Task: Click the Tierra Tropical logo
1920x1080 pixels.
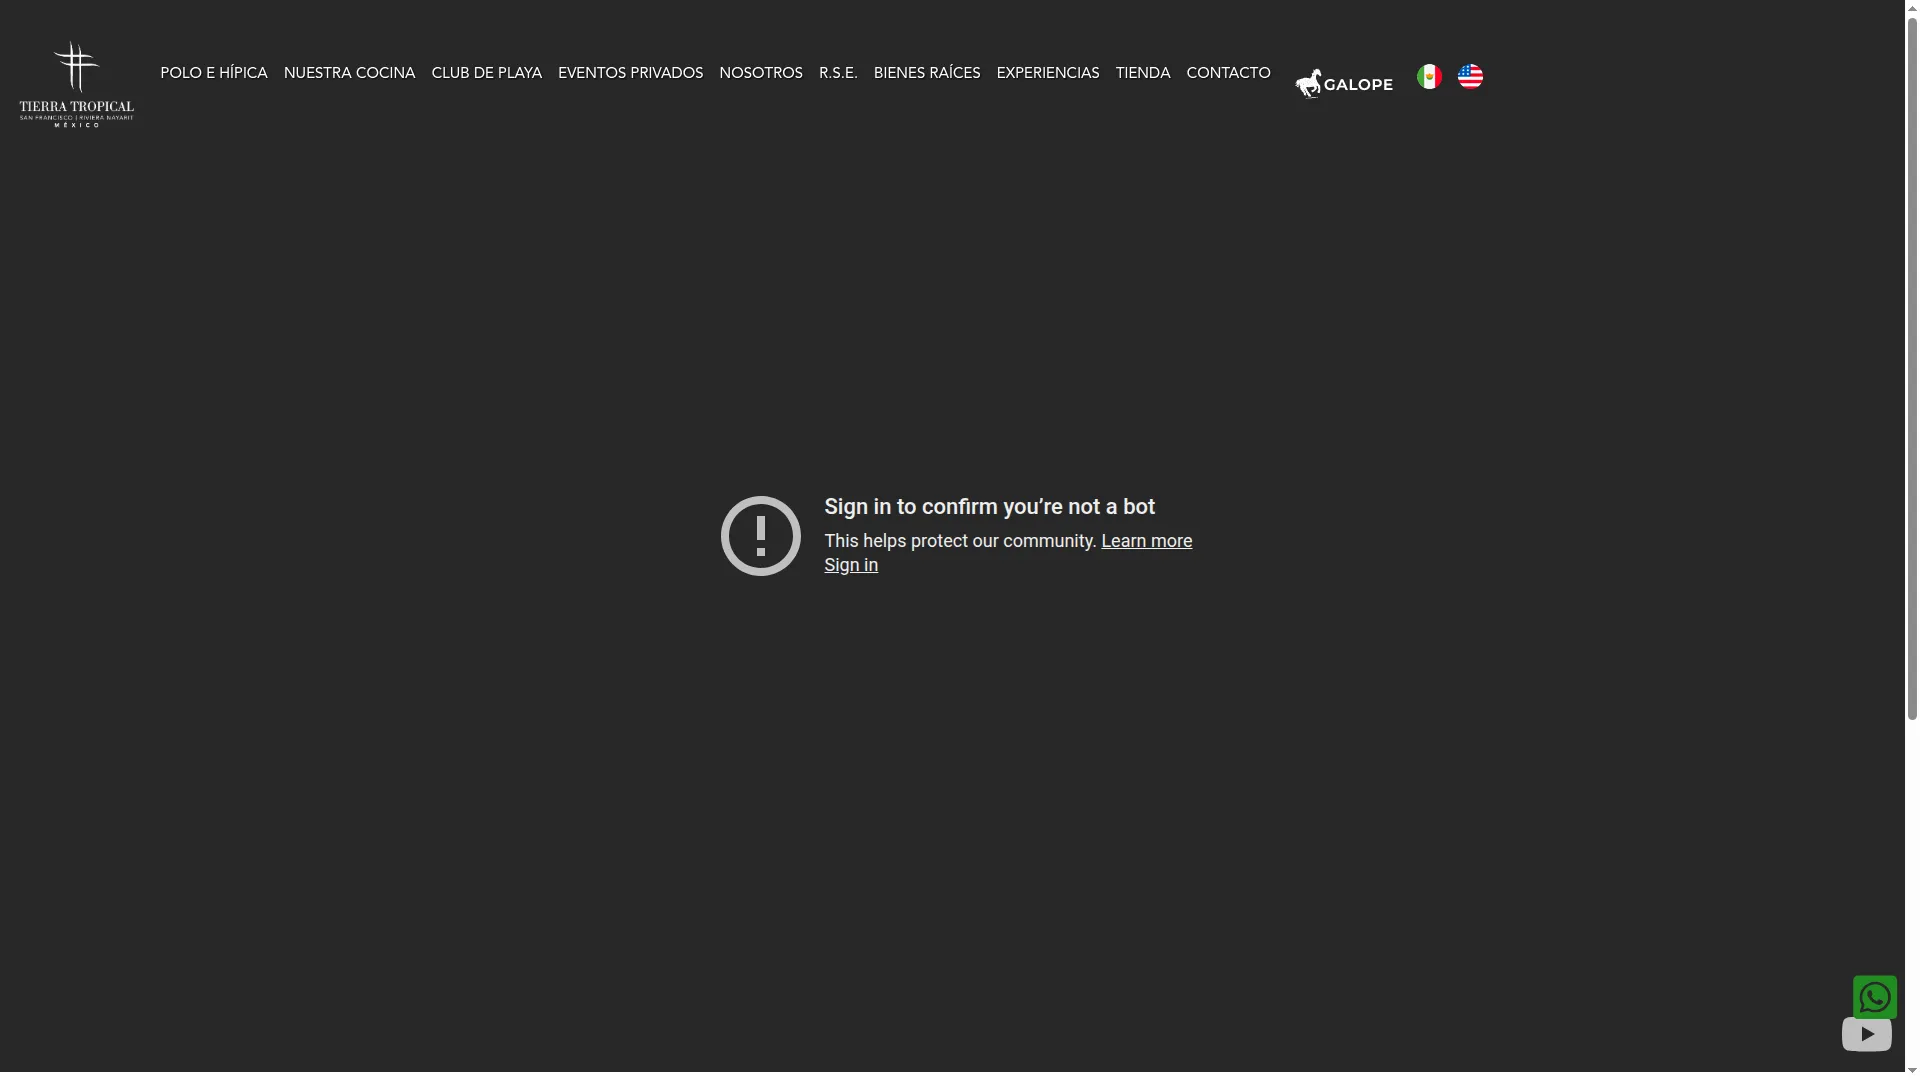Action: [76, 84]
